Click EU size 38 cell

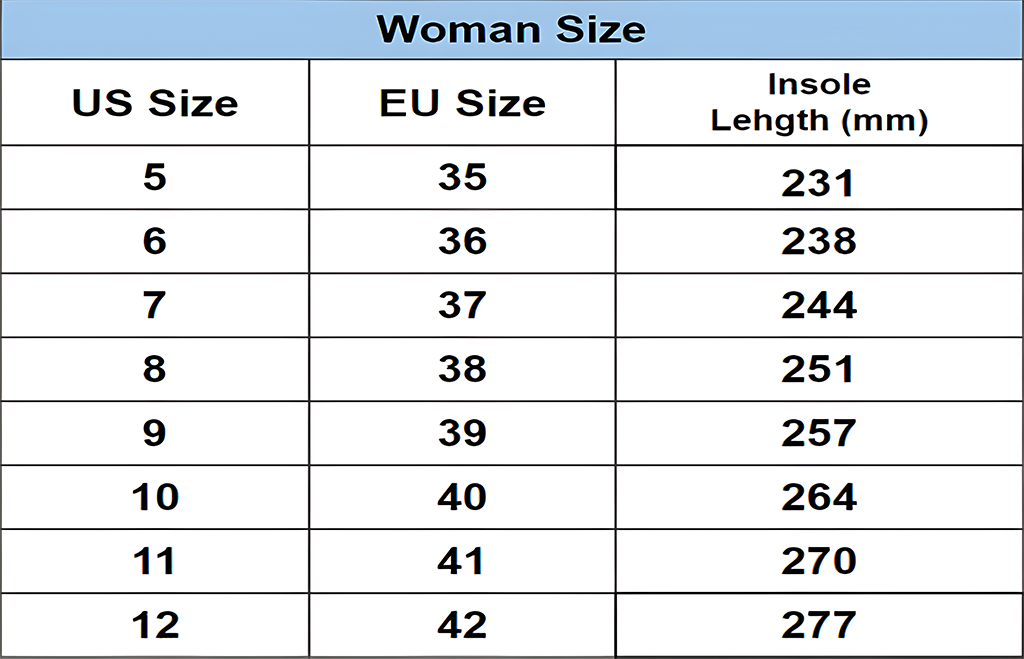462,369
